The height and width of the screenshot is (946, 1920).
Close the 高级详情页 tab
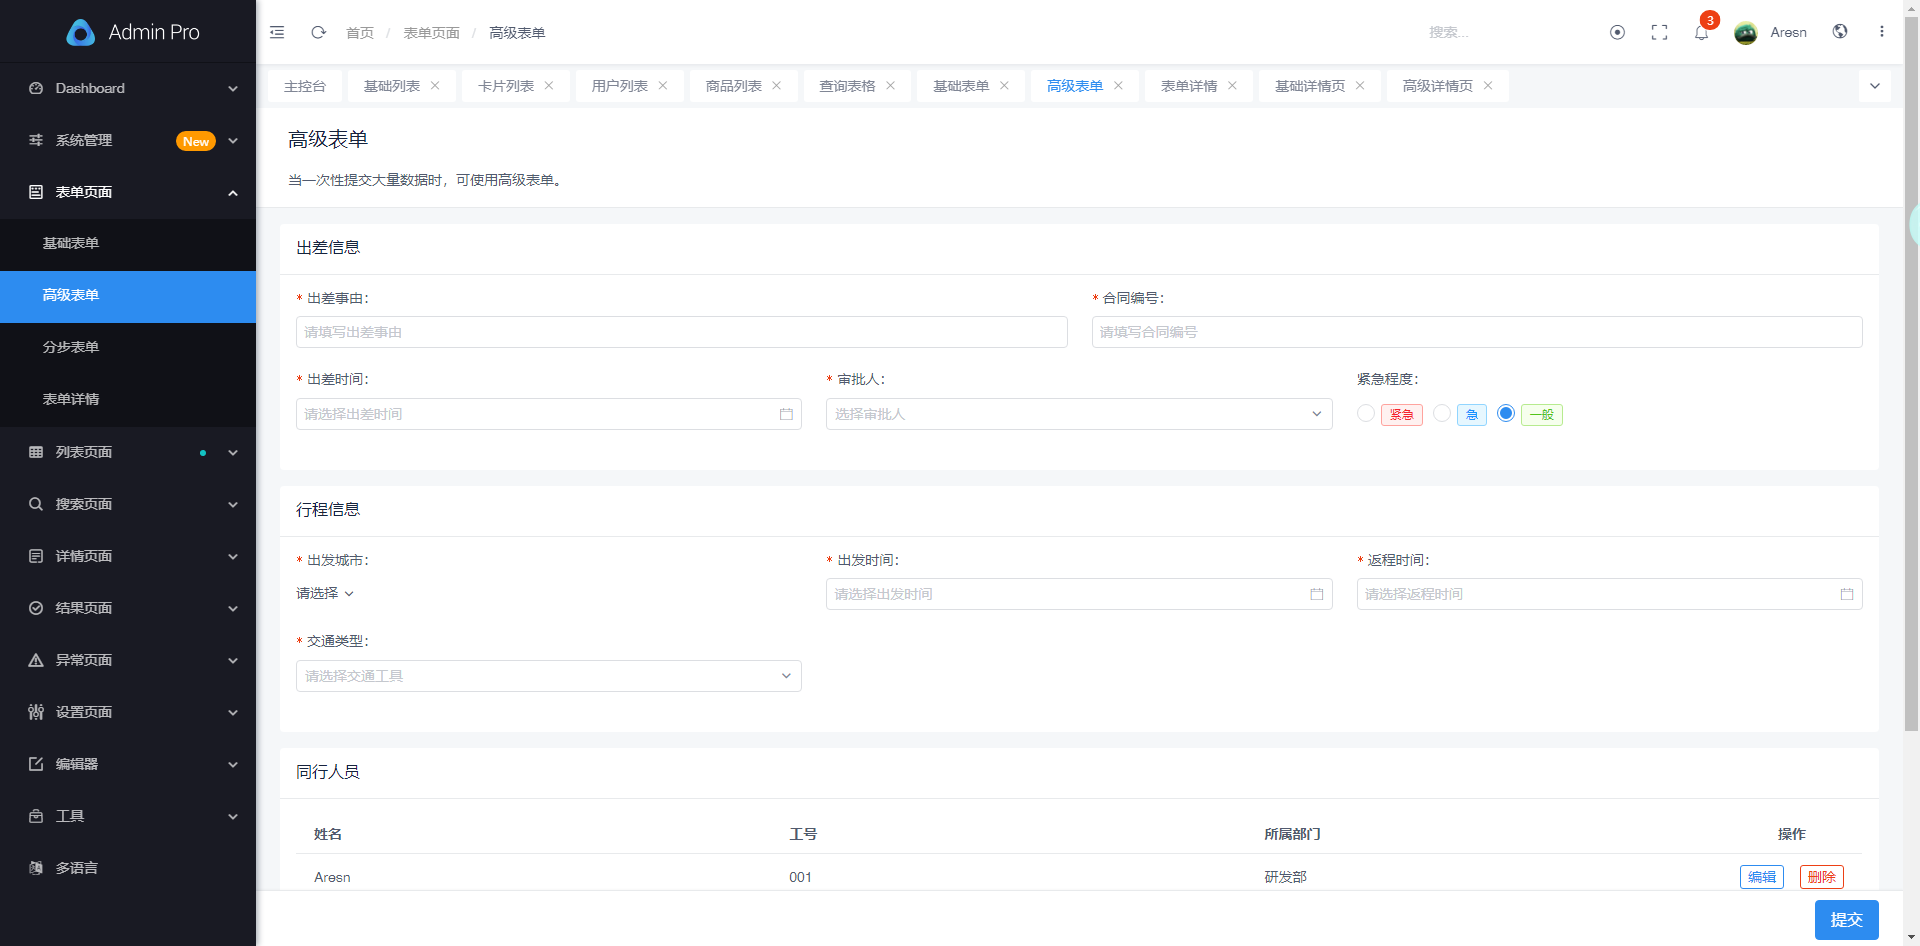pos(1488,86)
